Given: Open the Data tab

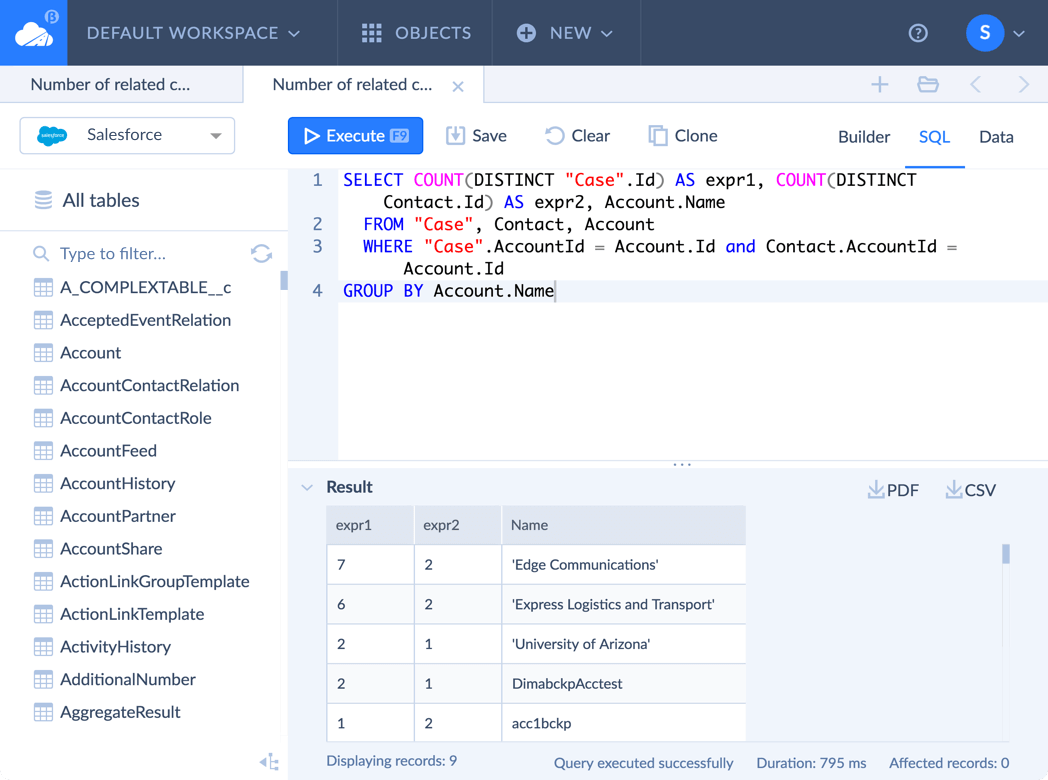Looking at the screenshot, I should pyautogui.click(x=996, y=136).
